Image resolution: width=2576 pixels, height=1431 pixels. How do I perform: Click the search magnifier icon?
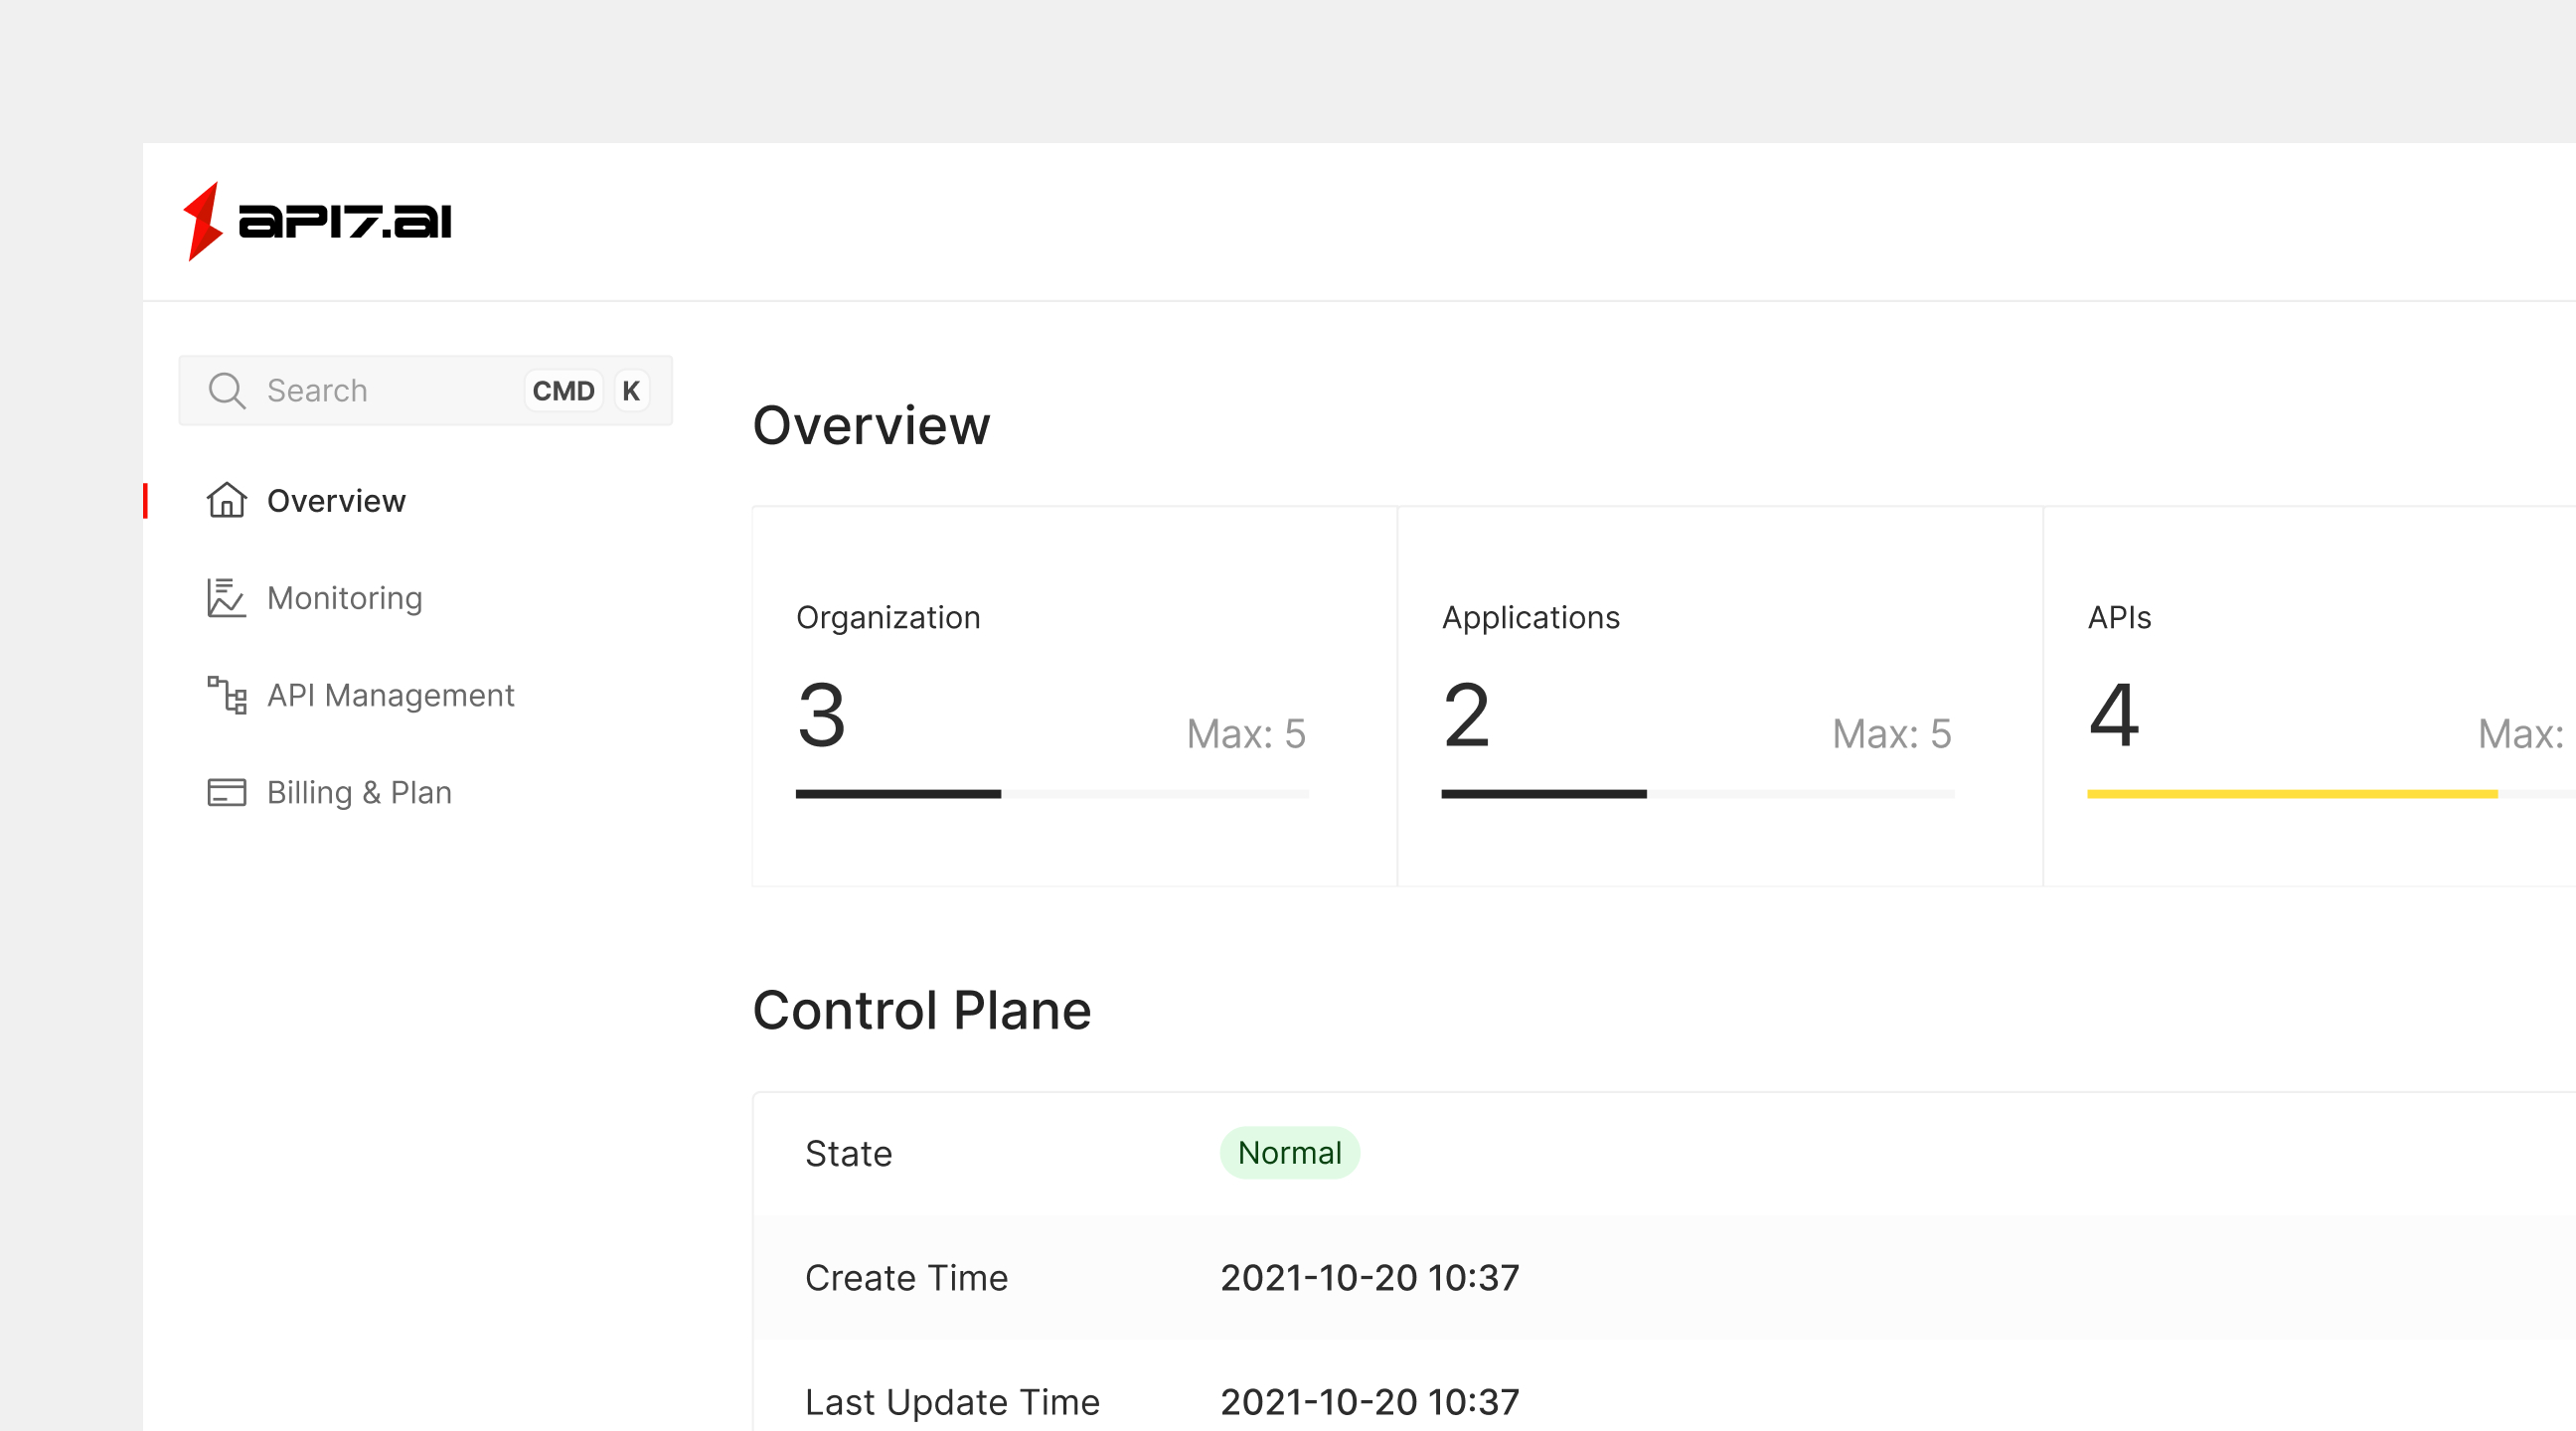(x=227, y=391)
